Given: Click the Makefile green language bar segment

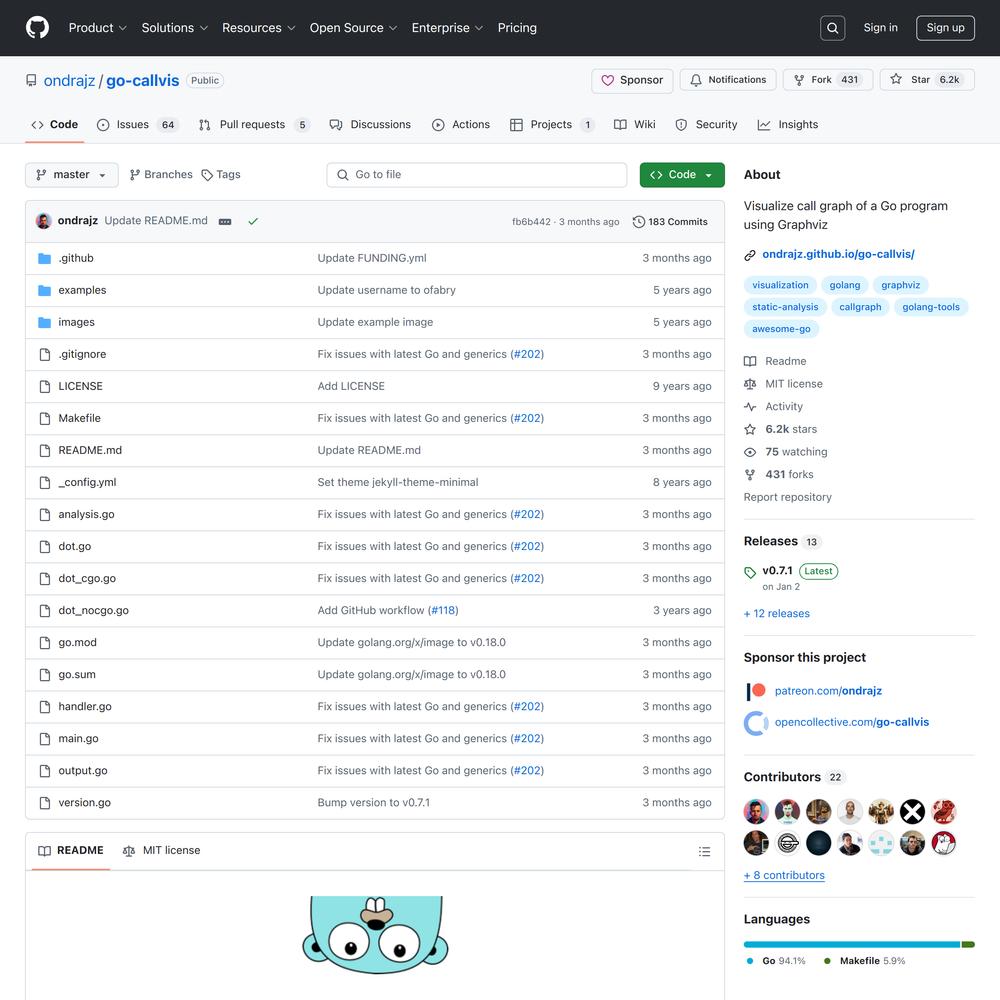Looking at the screenshot, I should coord(968,945).
